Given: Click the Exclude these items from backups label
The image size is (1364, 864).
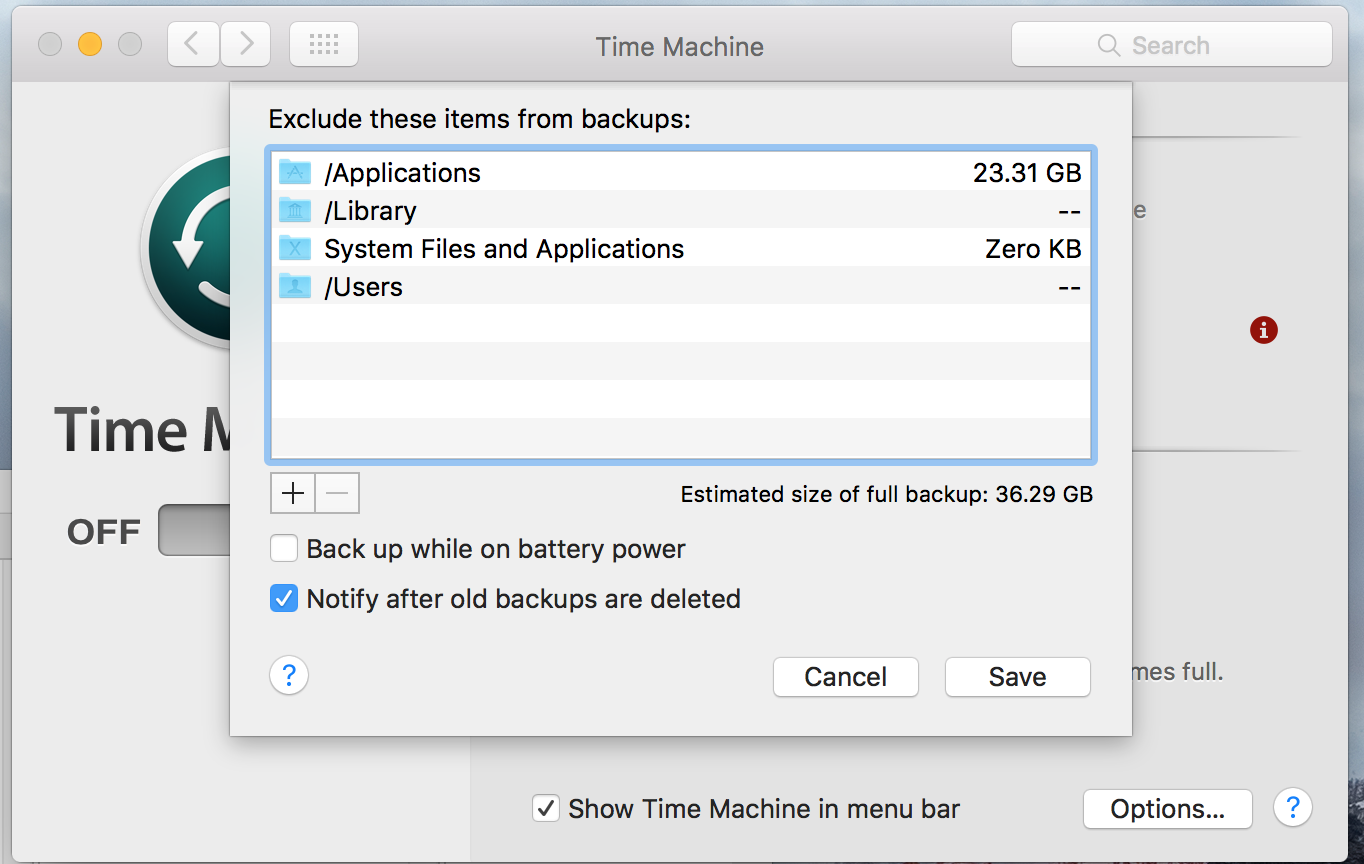Looking at the screenshot, I should coord(480,120).
